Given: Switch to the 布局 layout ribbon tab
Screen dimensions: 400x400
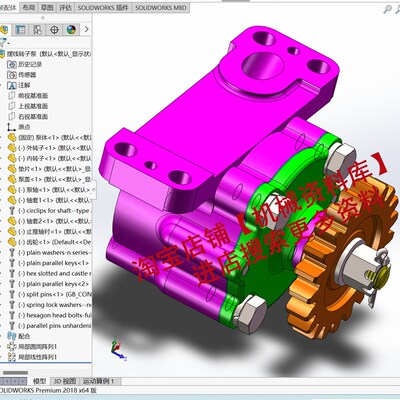Looking at the screenshot, I should pos(29,8).
